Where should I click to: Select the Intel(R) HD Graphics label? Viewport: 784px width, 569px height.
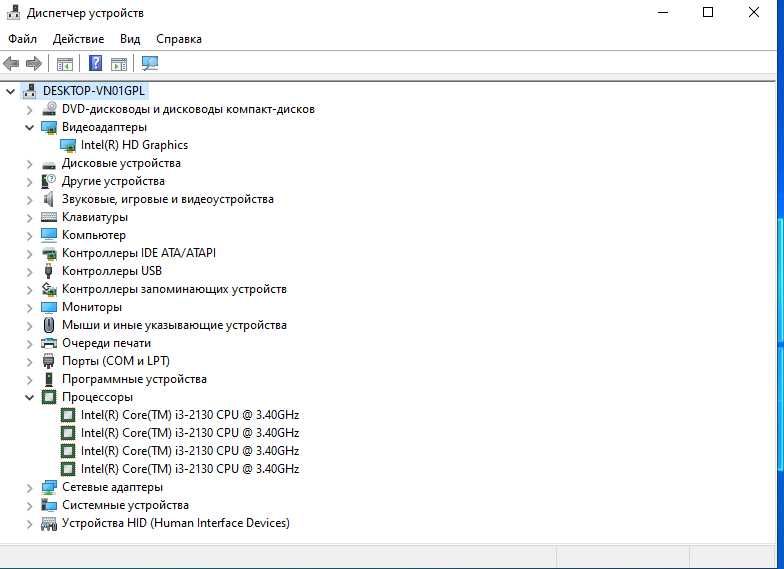[134, 145]
